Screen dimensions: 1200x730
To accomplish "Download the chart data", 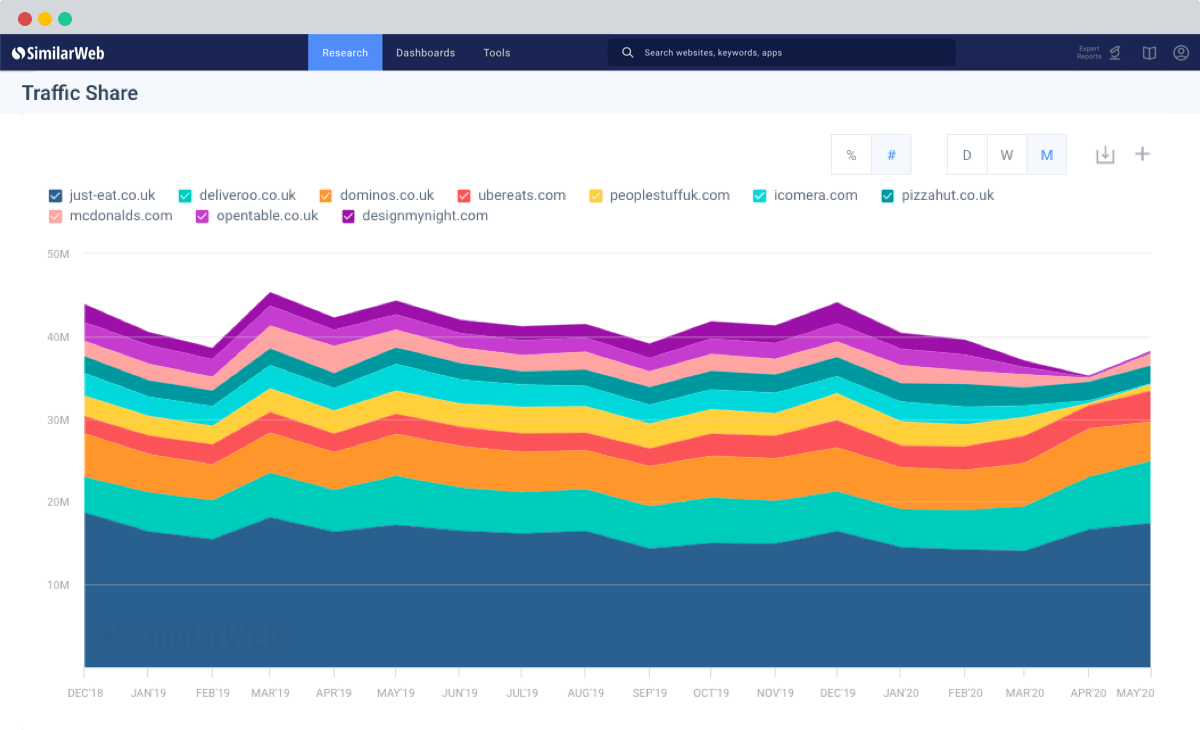I will (1105, 155).
